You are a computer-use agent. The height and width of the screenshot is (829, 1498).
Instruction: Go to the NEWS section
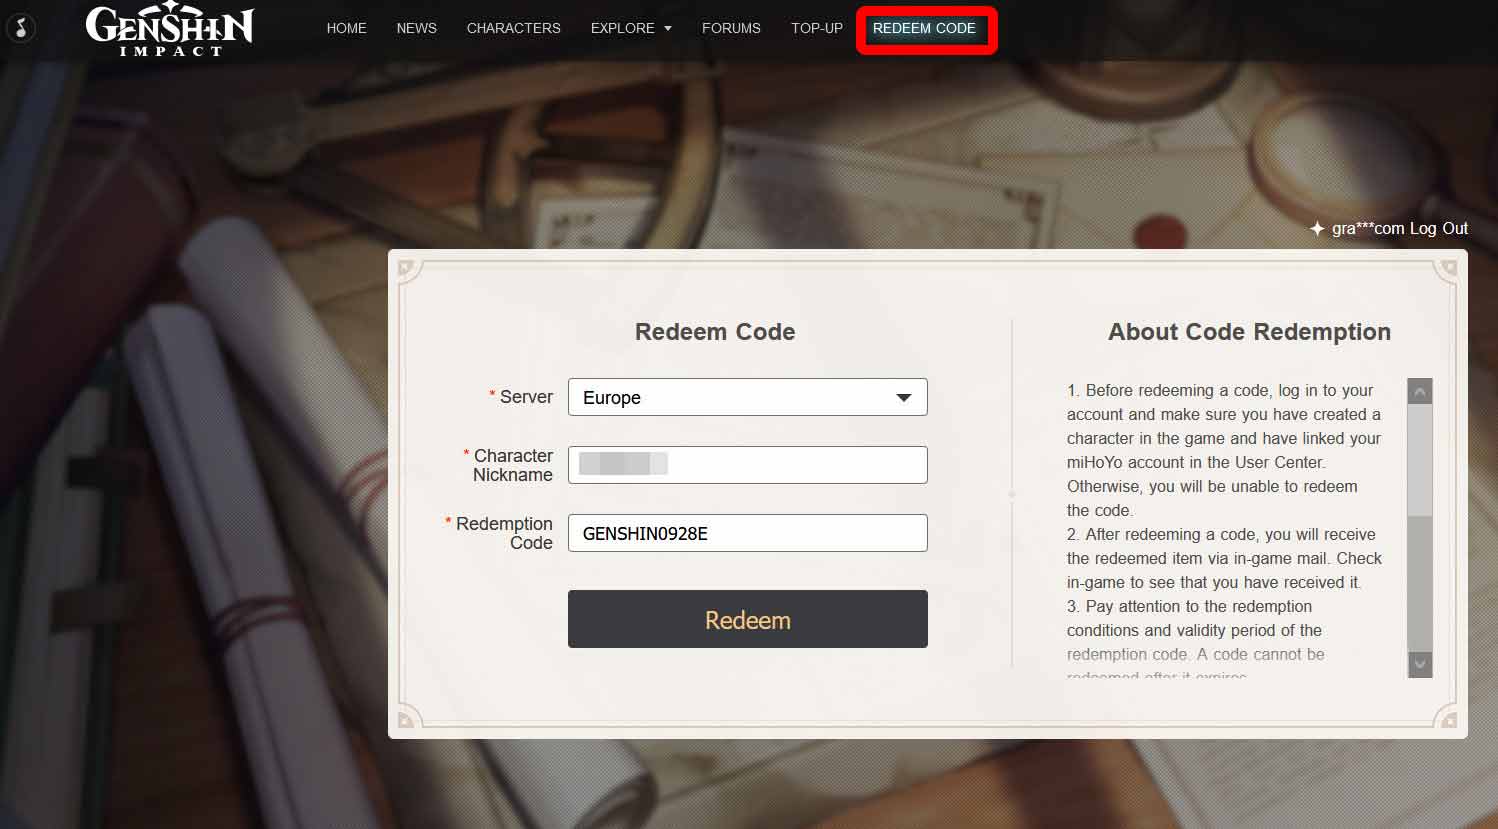coord(416,28)
